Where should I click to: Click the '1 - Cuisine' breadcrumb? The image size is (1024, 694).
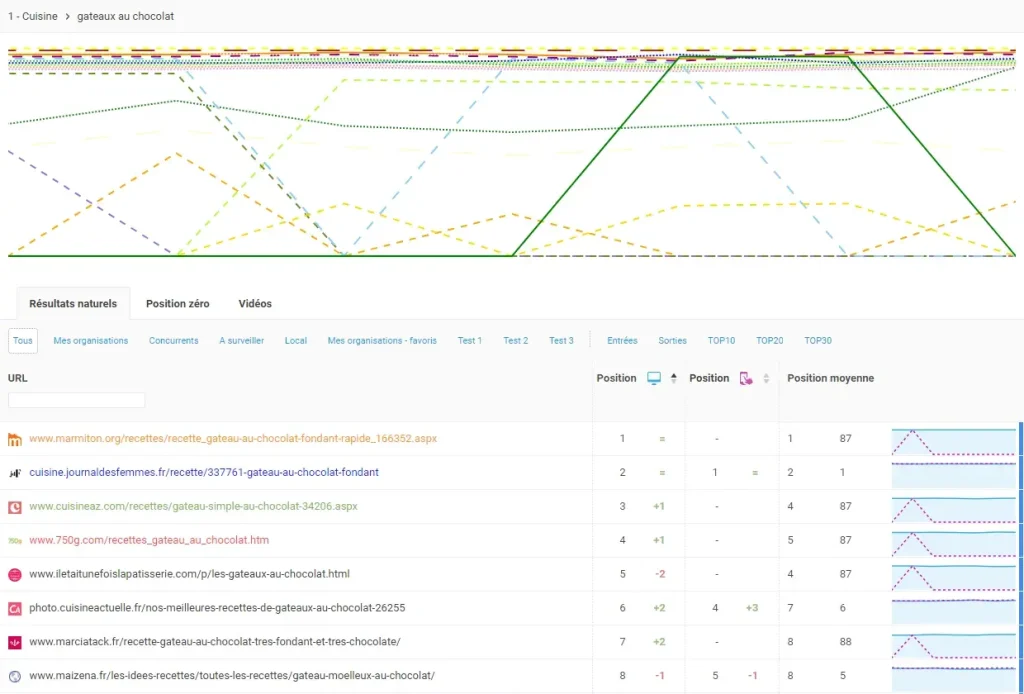pos(33,16)
